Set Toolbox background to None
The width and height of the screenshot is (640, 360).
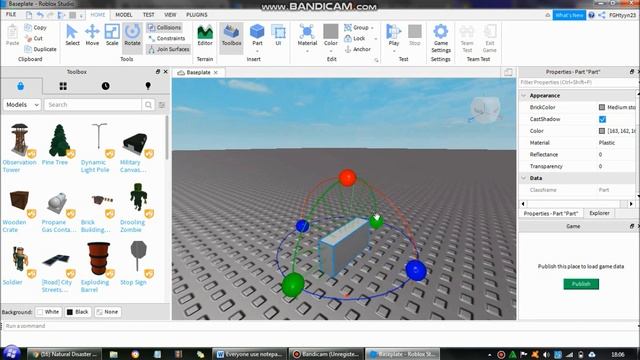pyautogui.click(x=107, y=312)
